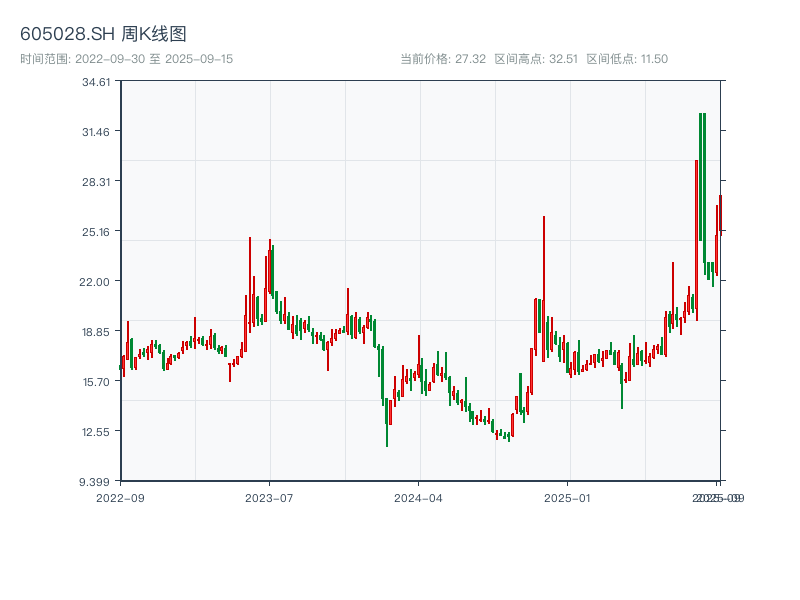The width and height of the screenshot is (800, 600).
Task: Click the 区间高点: 32.51 label
Action: tap(536, 59)
